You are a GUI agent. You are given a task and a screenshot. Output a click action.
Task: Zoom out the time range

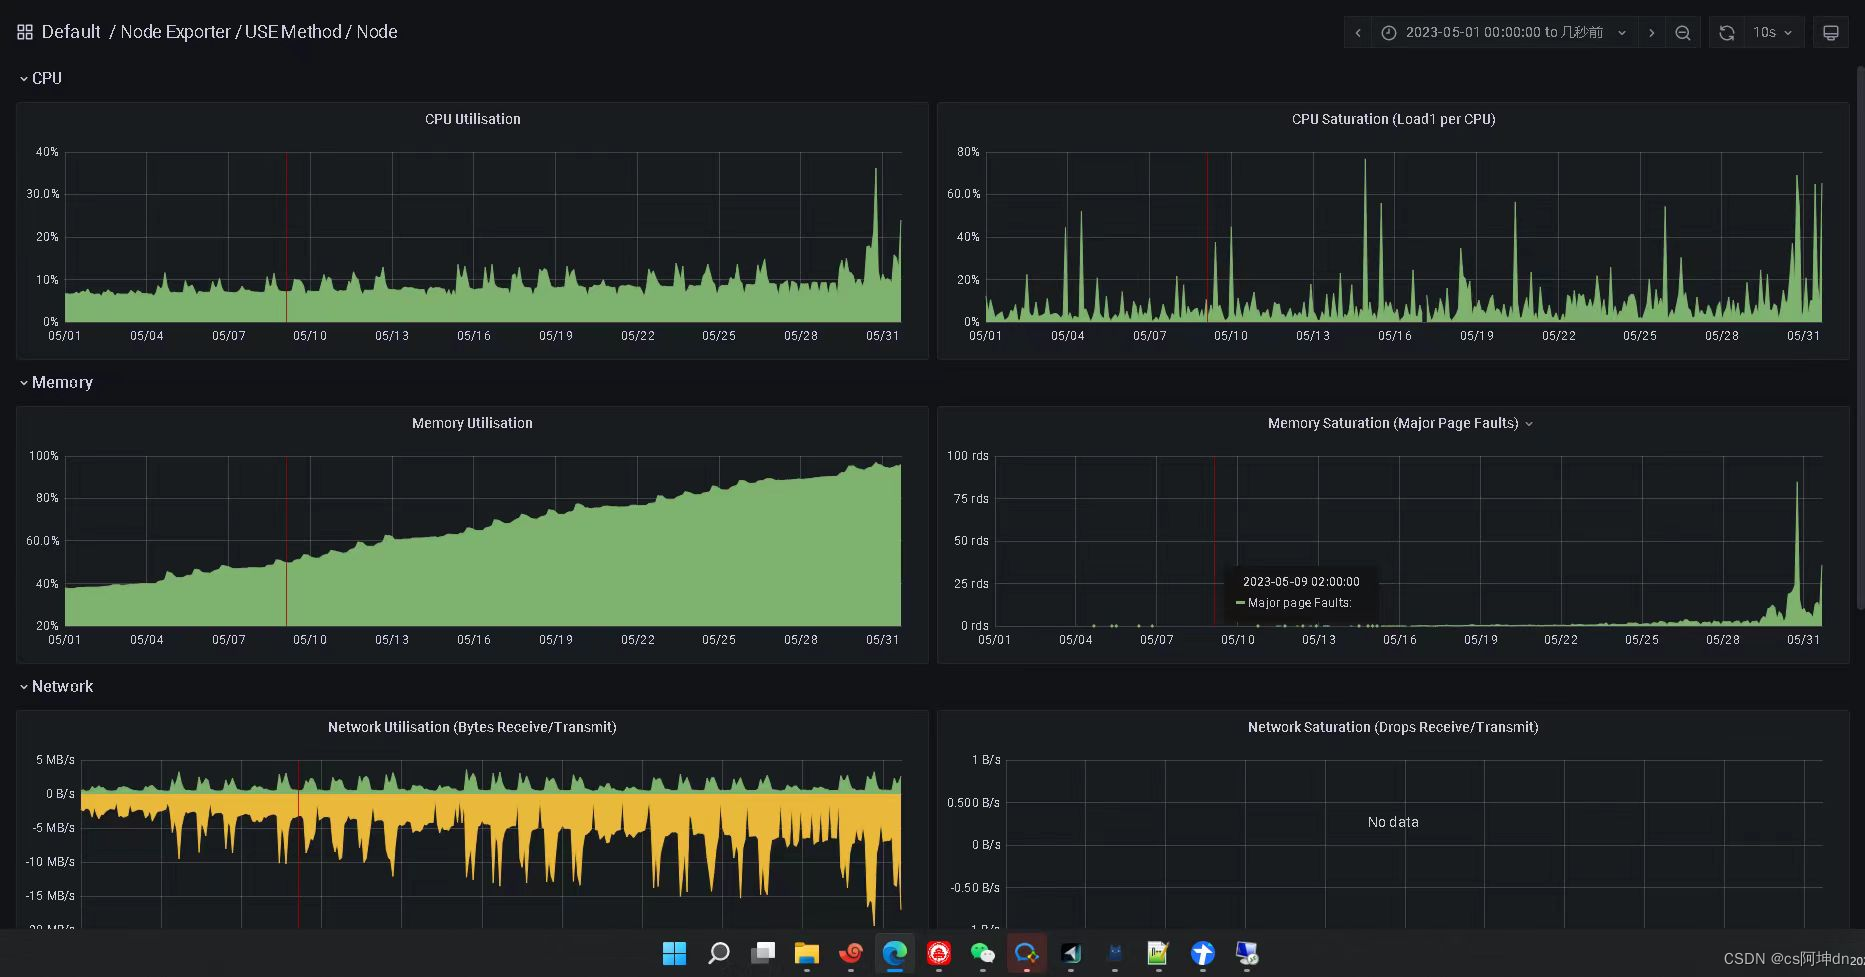point(1683,33)
